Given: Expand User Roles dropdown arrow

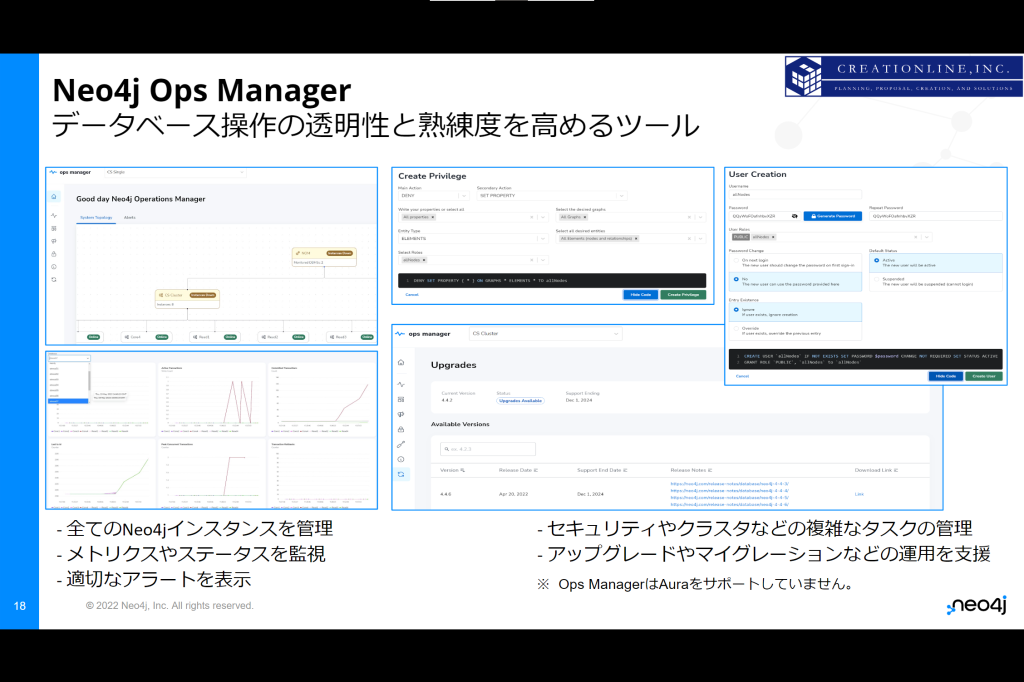Looking at the screenshot, I should coord(927,237).
